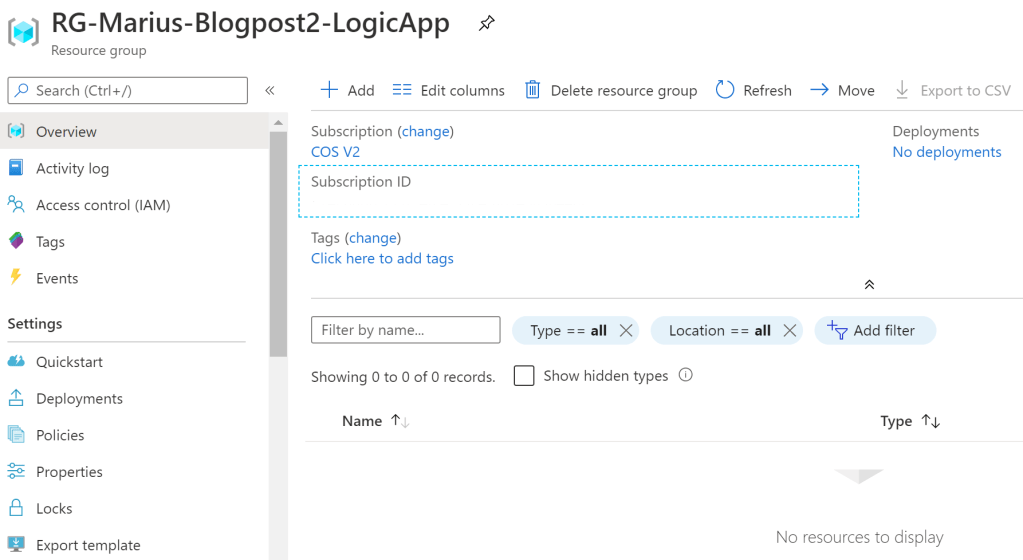This screenshot has height=560, width=1023.
Task: Click the Refresh circular arrow icon
Action: point(725,90)
